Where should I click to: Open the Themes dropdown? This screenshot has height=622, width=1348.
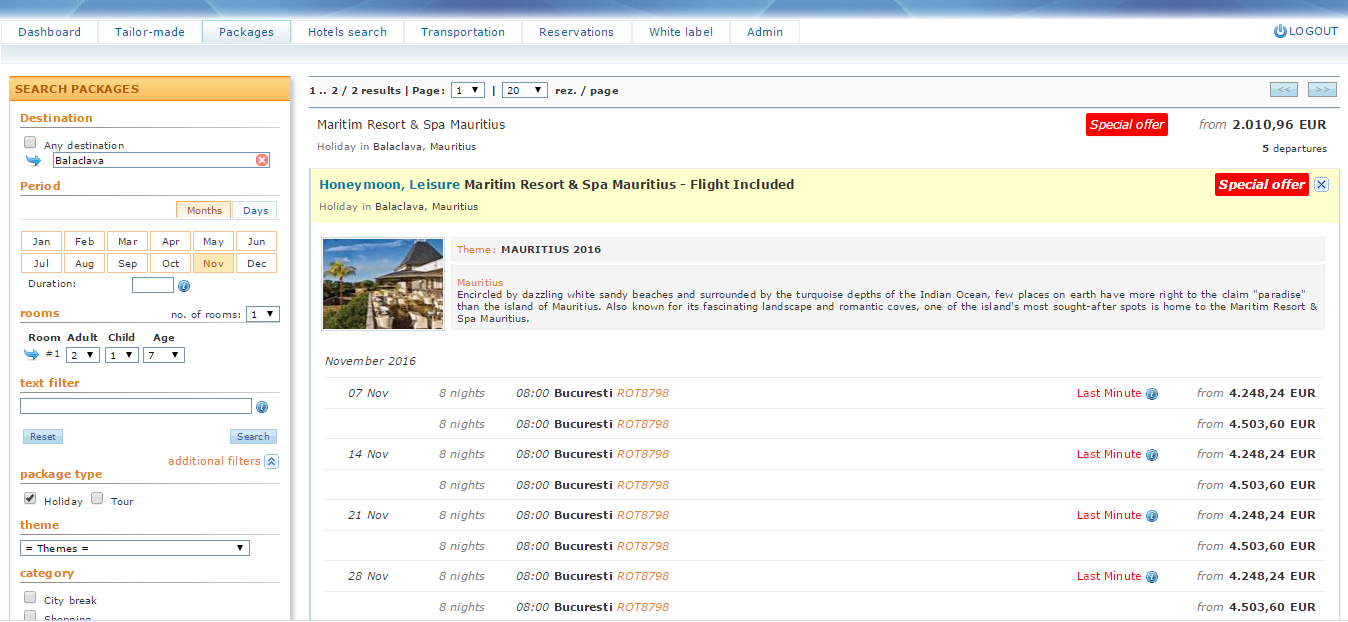click(135, 548)
